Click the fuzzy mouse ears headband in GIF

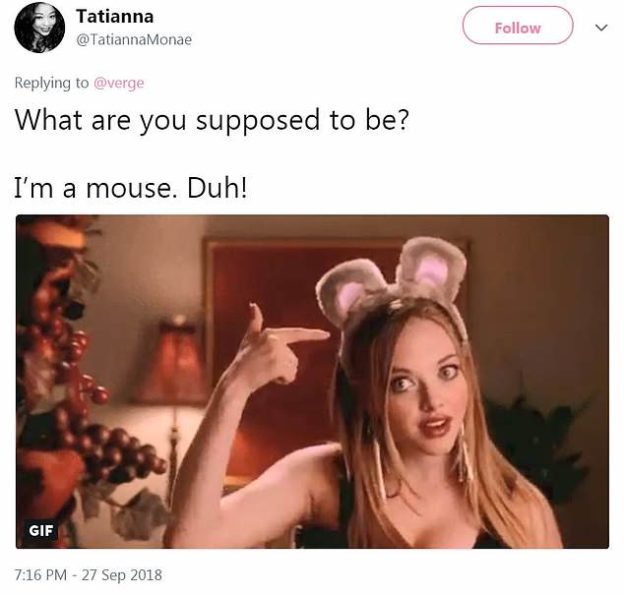click(x=392, y=279)
